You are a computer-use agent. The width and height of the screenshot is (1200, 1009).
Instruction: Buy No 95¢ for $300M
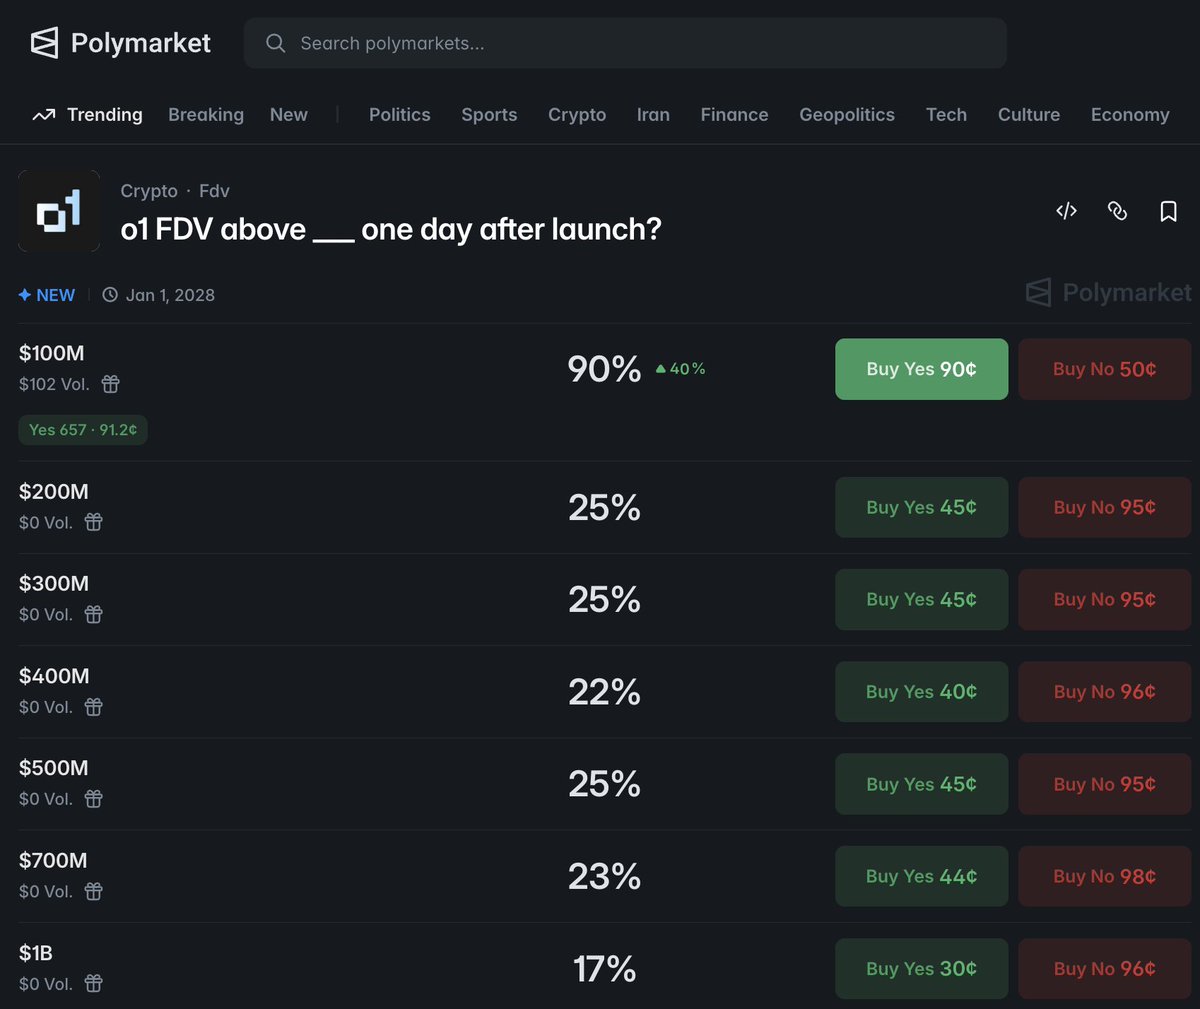[1105, 599]
